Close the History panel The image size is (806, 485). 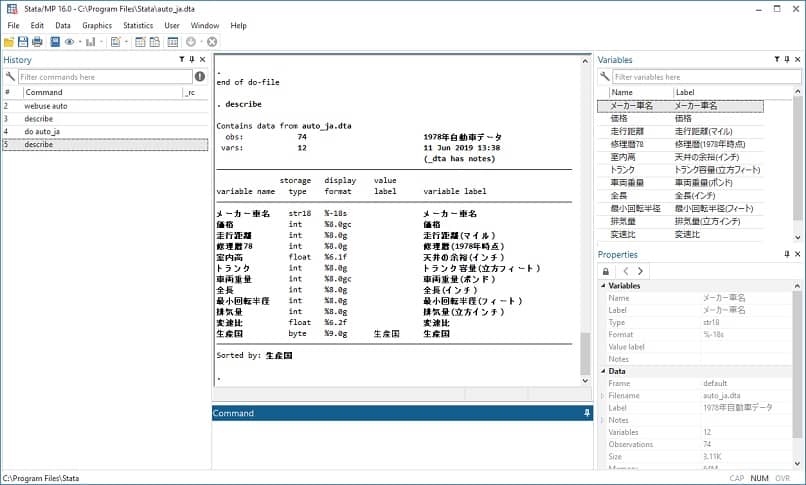(203, 60)
